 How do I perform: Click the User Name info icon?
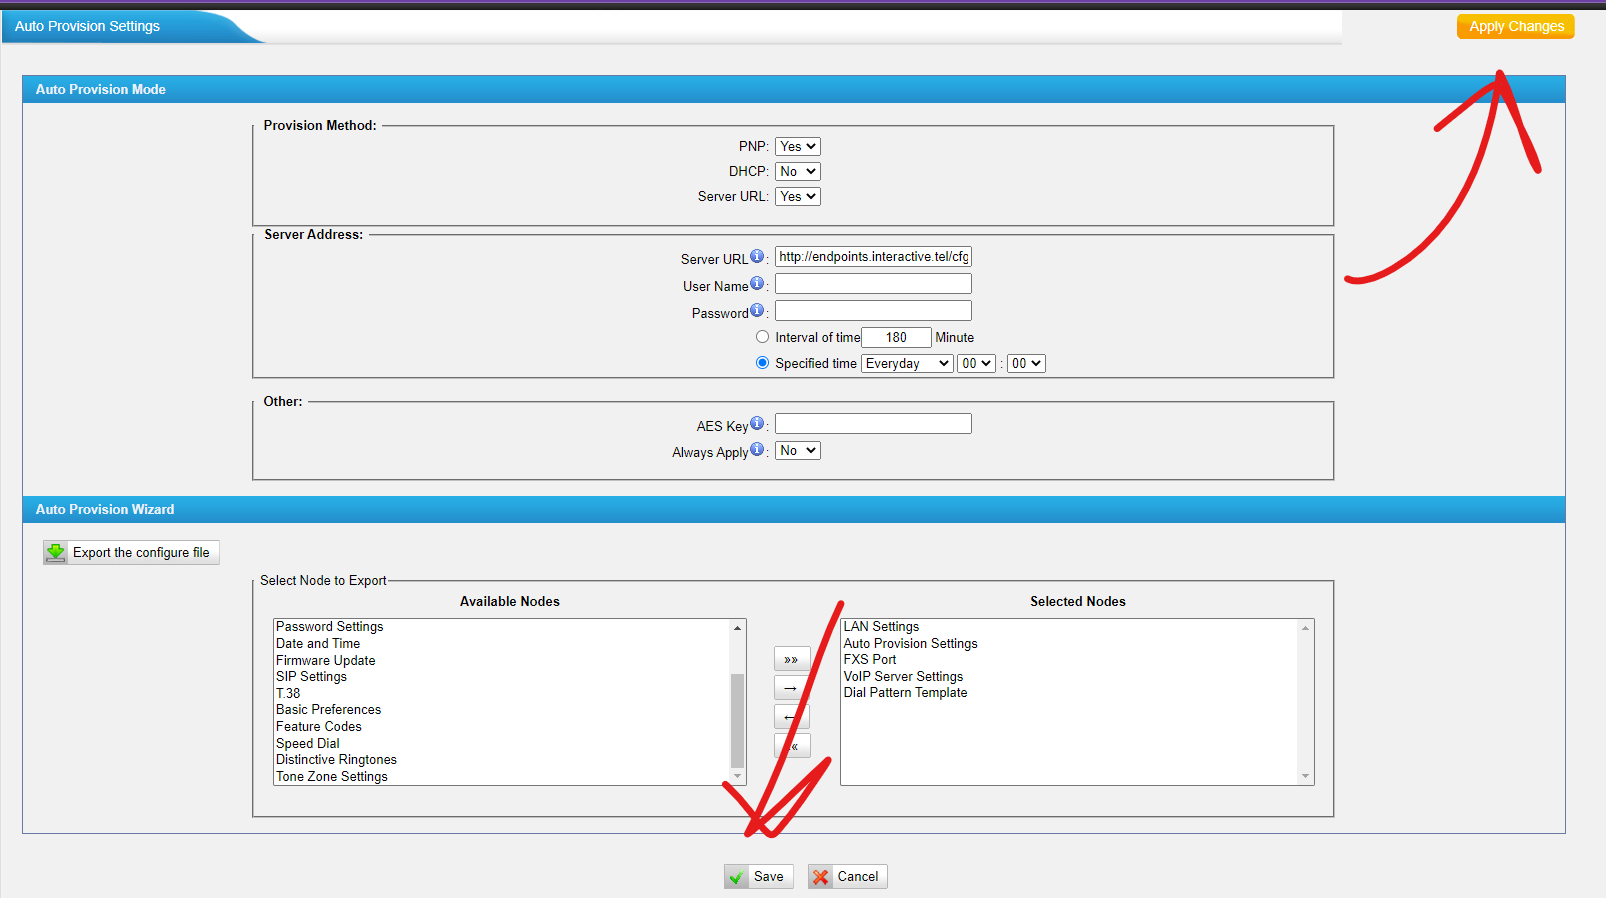[757, 284]
